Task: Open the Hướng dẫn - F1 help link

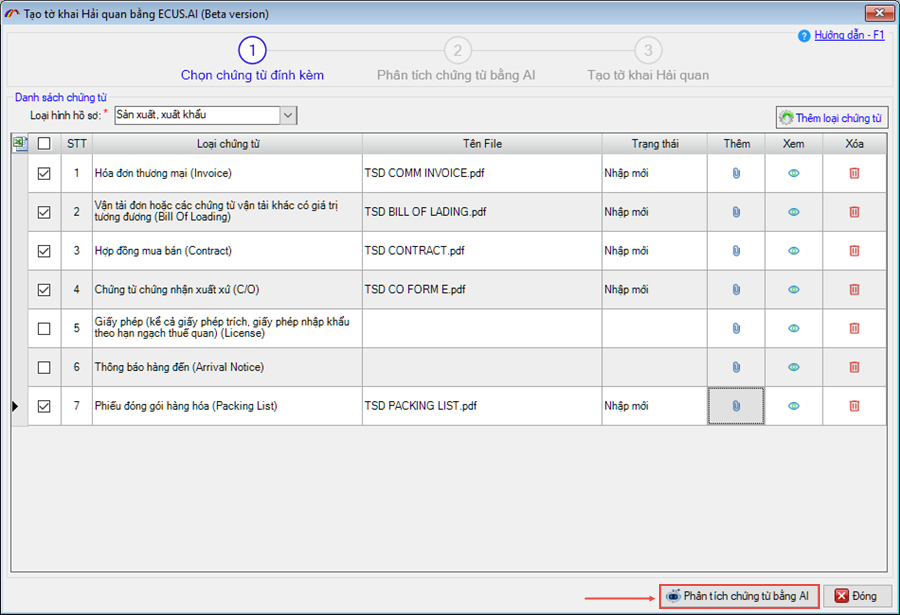Action: tap(848, 35)
